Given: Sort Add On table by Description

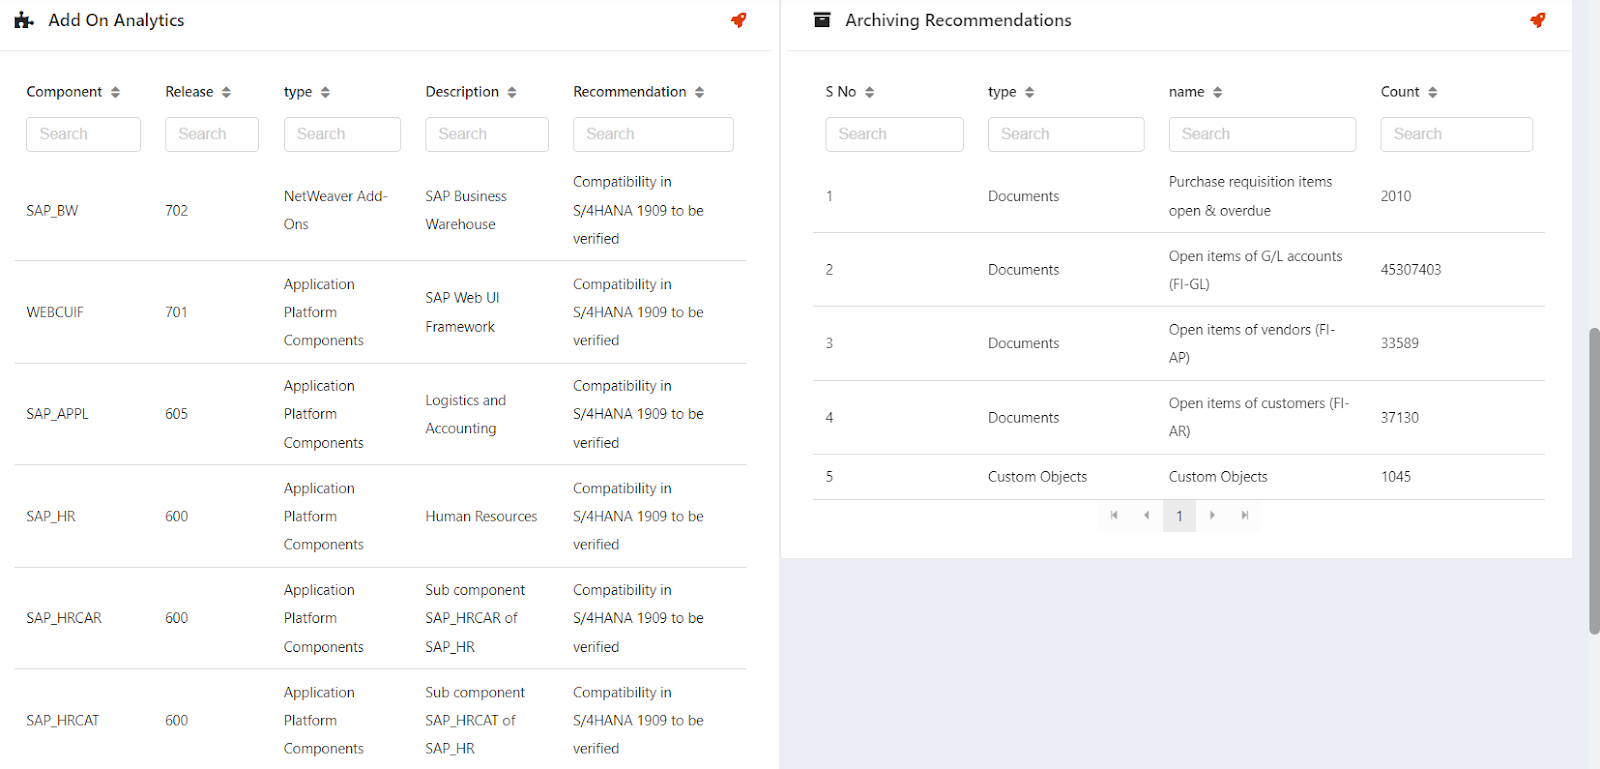Looking at the screenshot, I should (512, 92).
